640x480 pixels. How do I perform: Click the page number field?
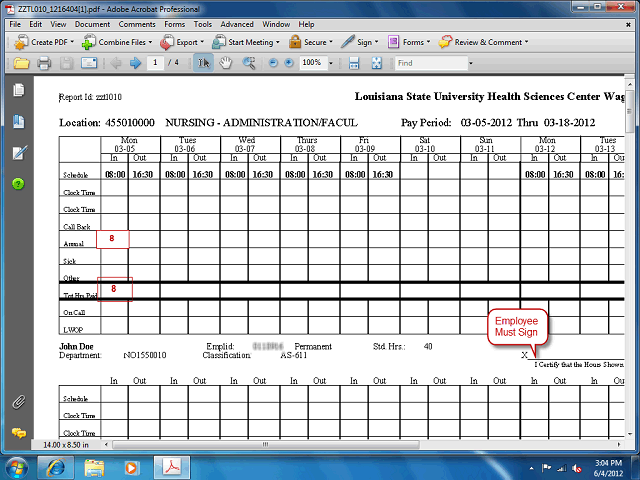point(155,63)
